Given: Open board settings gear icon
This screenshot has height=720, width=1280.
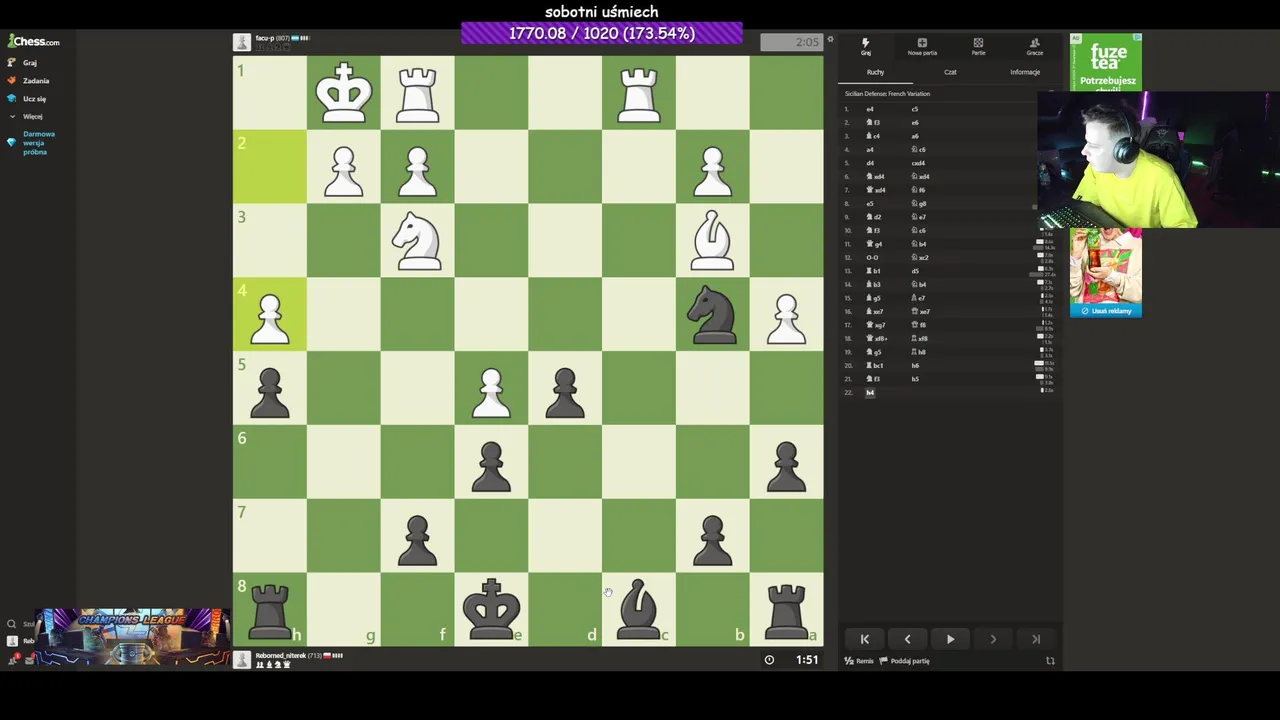Looking at the screenshot, I should click(830, 40).
